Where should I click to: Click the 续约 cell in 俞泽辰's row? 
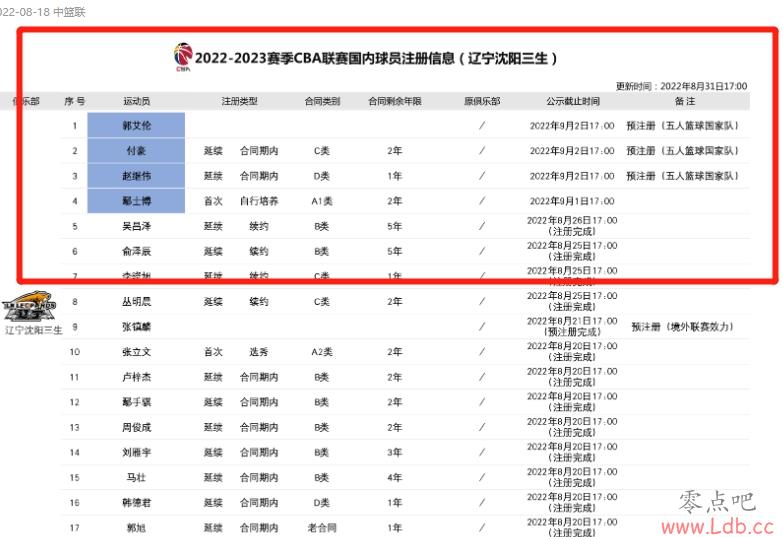[259, 251]
